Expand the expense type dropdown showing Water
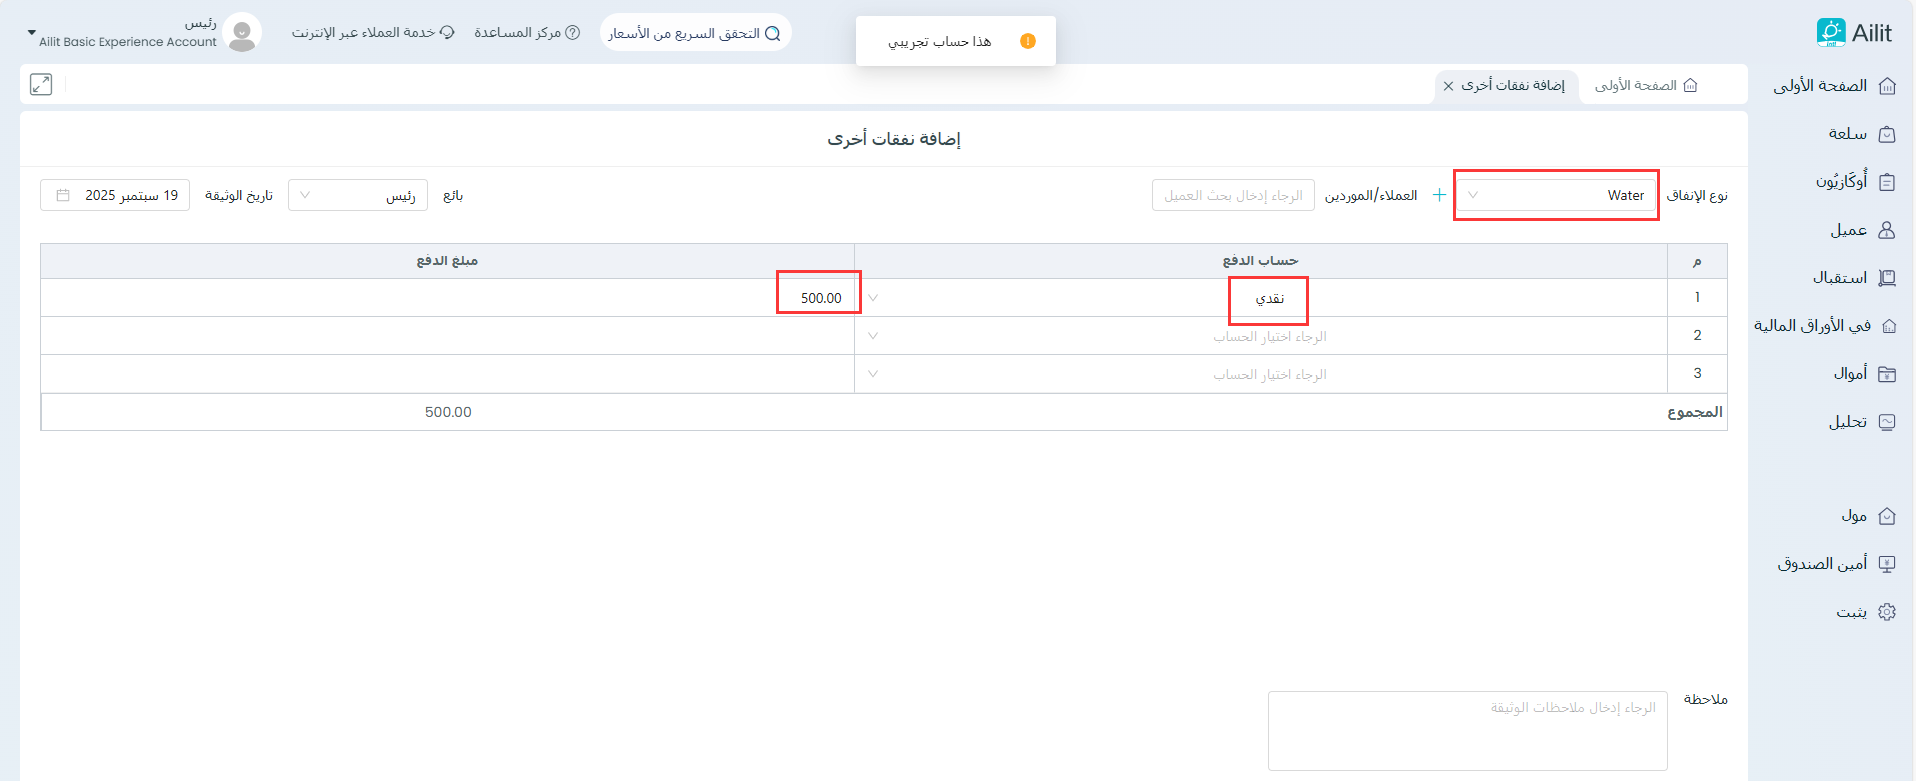 pyautogui.click(x=1556, y=195)
